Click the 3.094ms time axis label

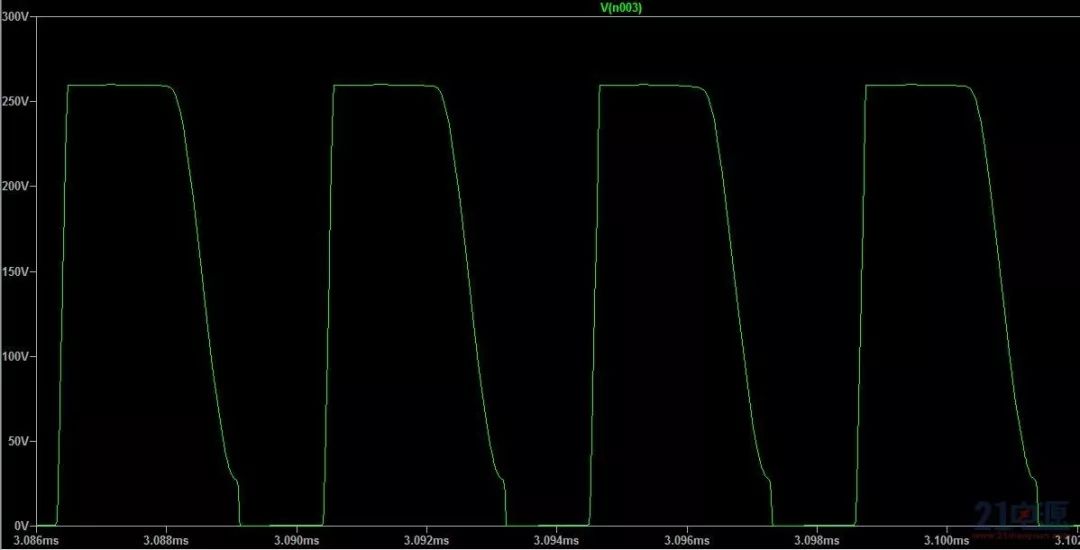(557, 540)
